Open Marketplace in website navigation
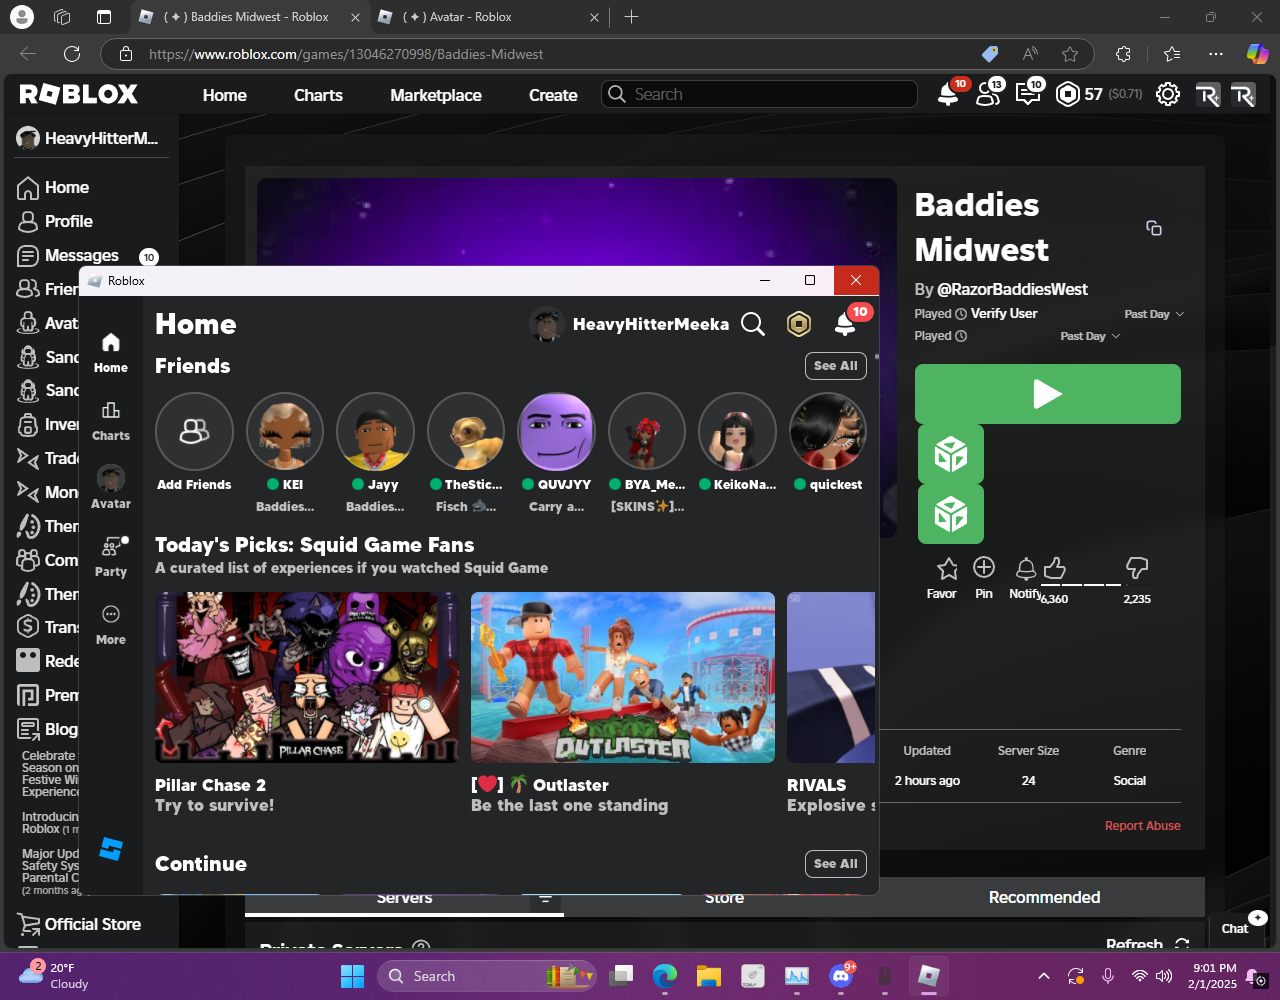Screen dimensions: 1280x1000 click(436, 95)
